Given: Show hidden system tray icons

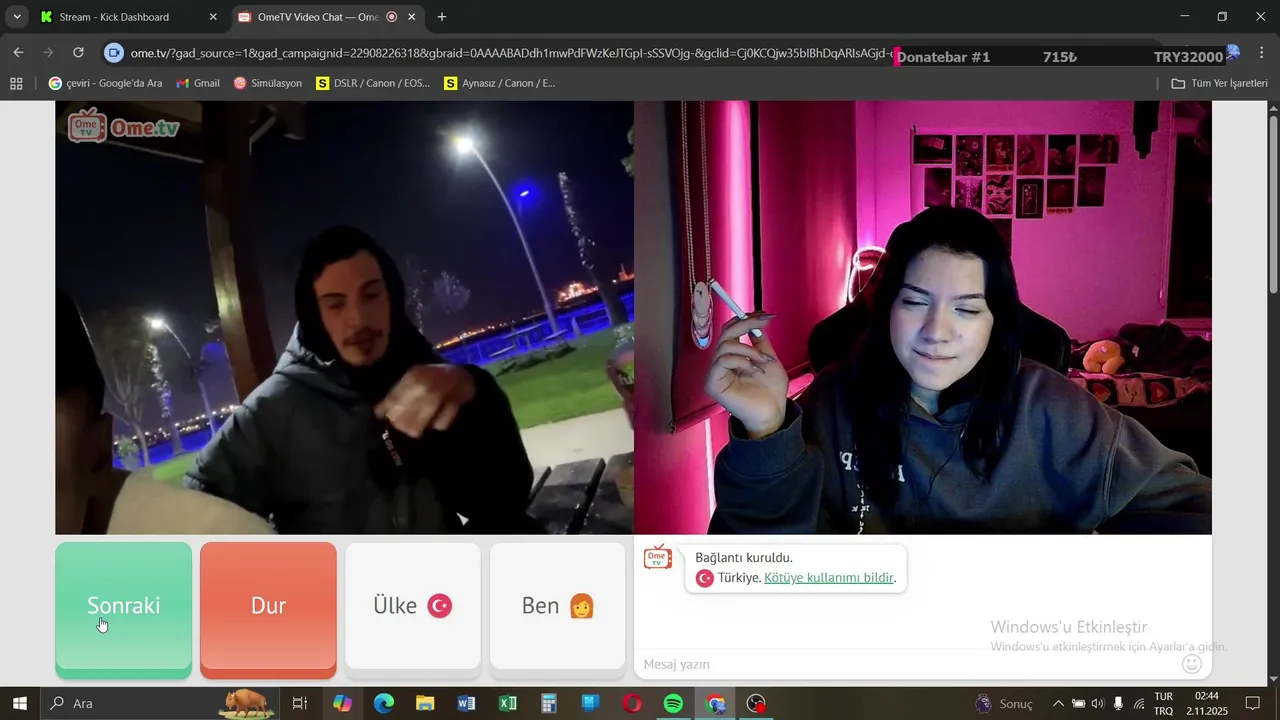Looking at the screenshot, I should (1058, 703).
